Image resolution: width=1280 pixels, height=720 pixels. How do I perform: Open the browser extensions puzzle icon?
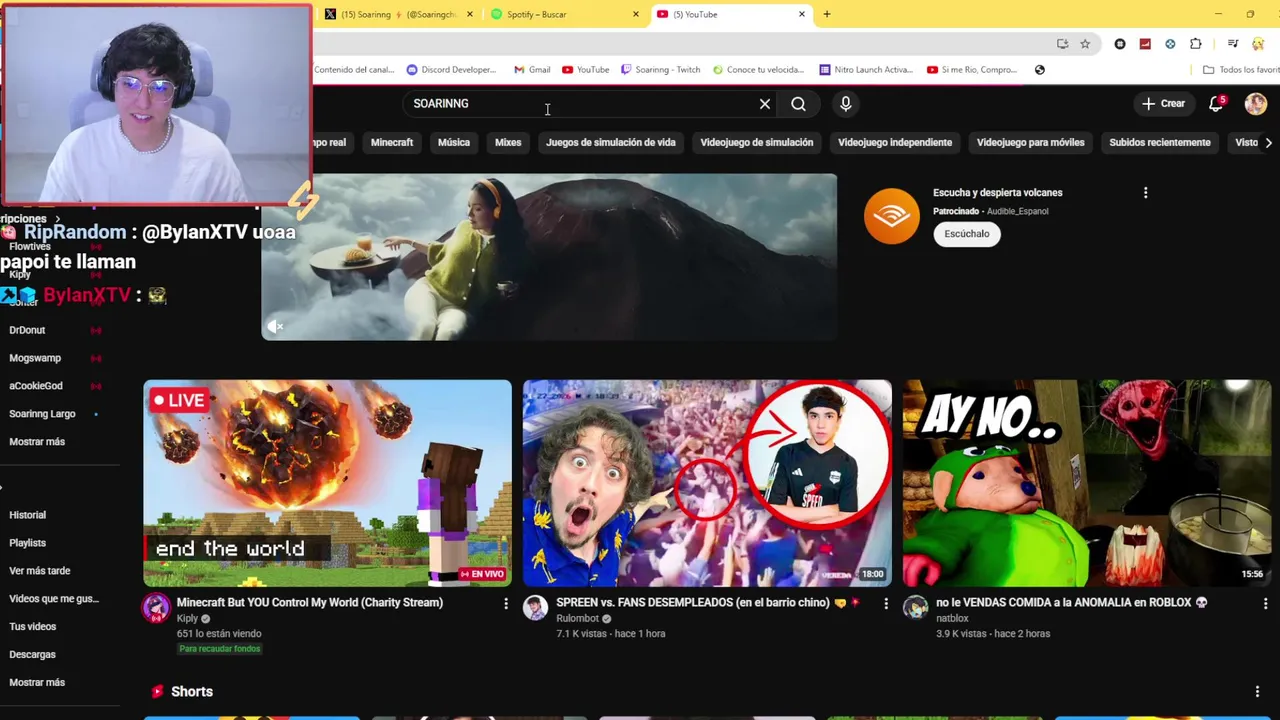[1196, 44]
